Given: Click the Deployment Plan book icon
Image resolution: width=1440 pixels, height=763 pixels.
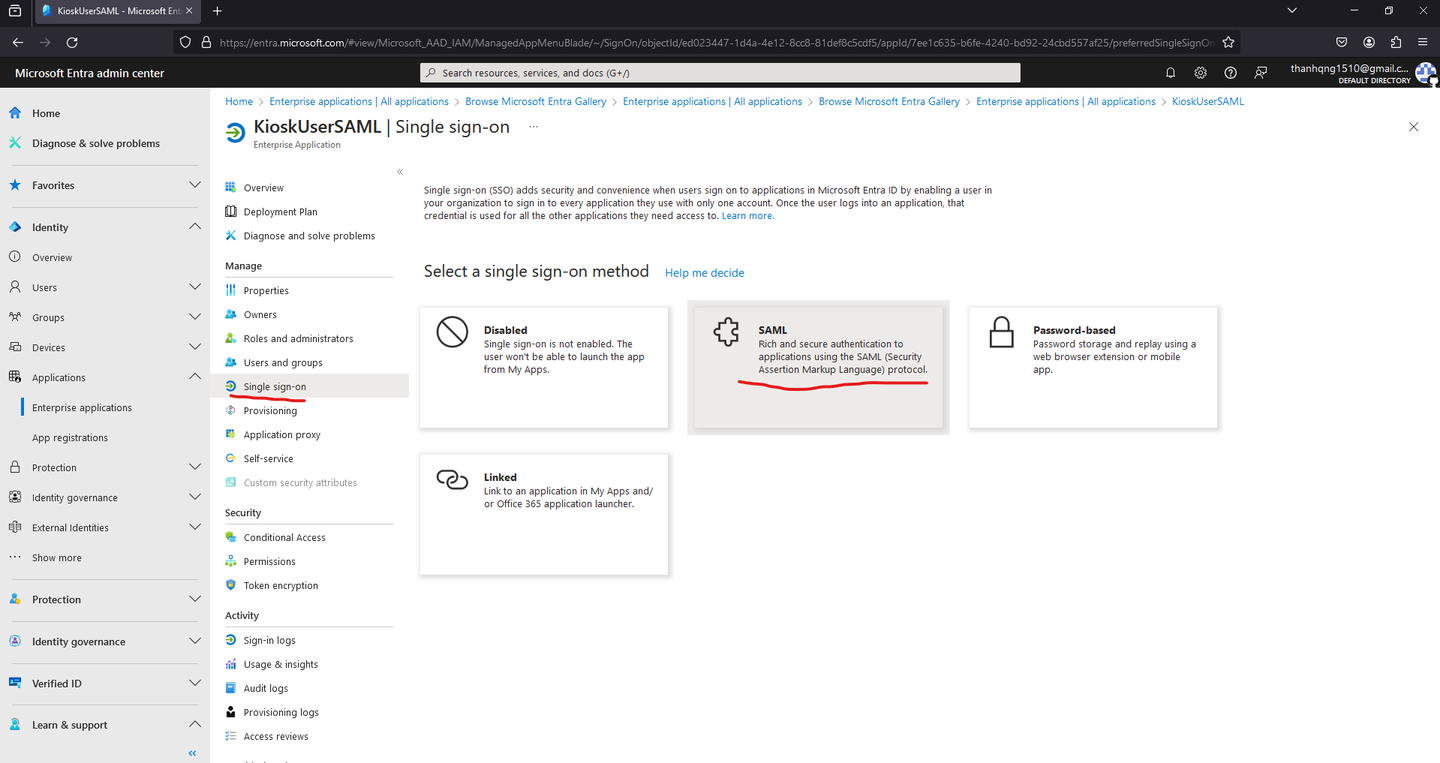Looking at the screenshot, I should [231, 211].
